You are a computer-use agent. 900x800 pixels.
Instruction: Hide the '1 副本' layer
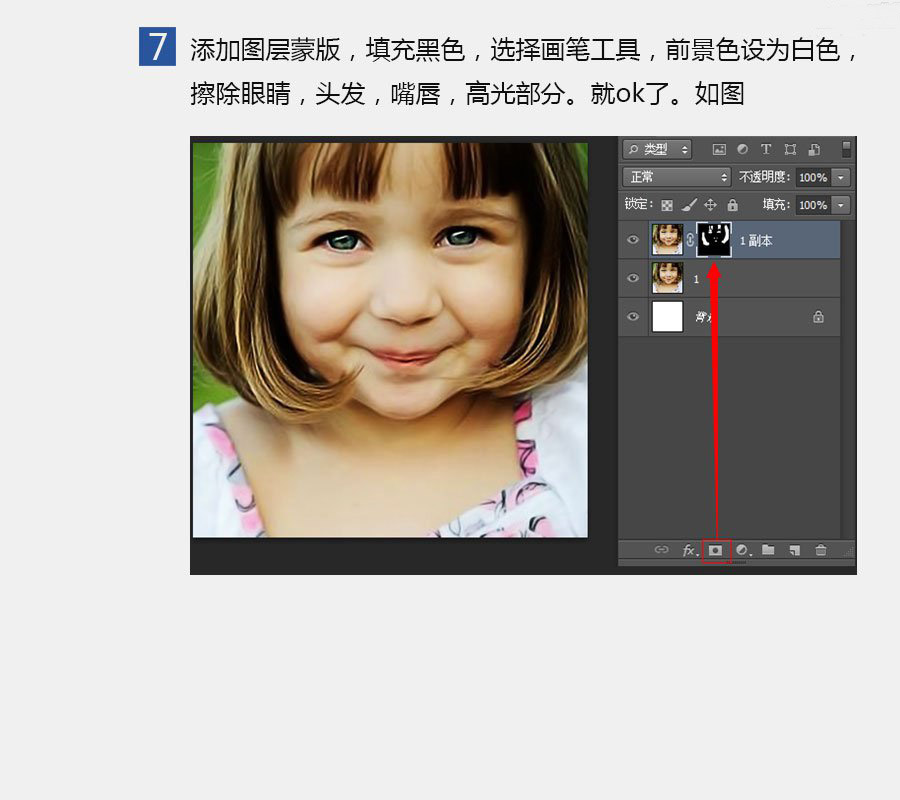click(x=632, y=240)
